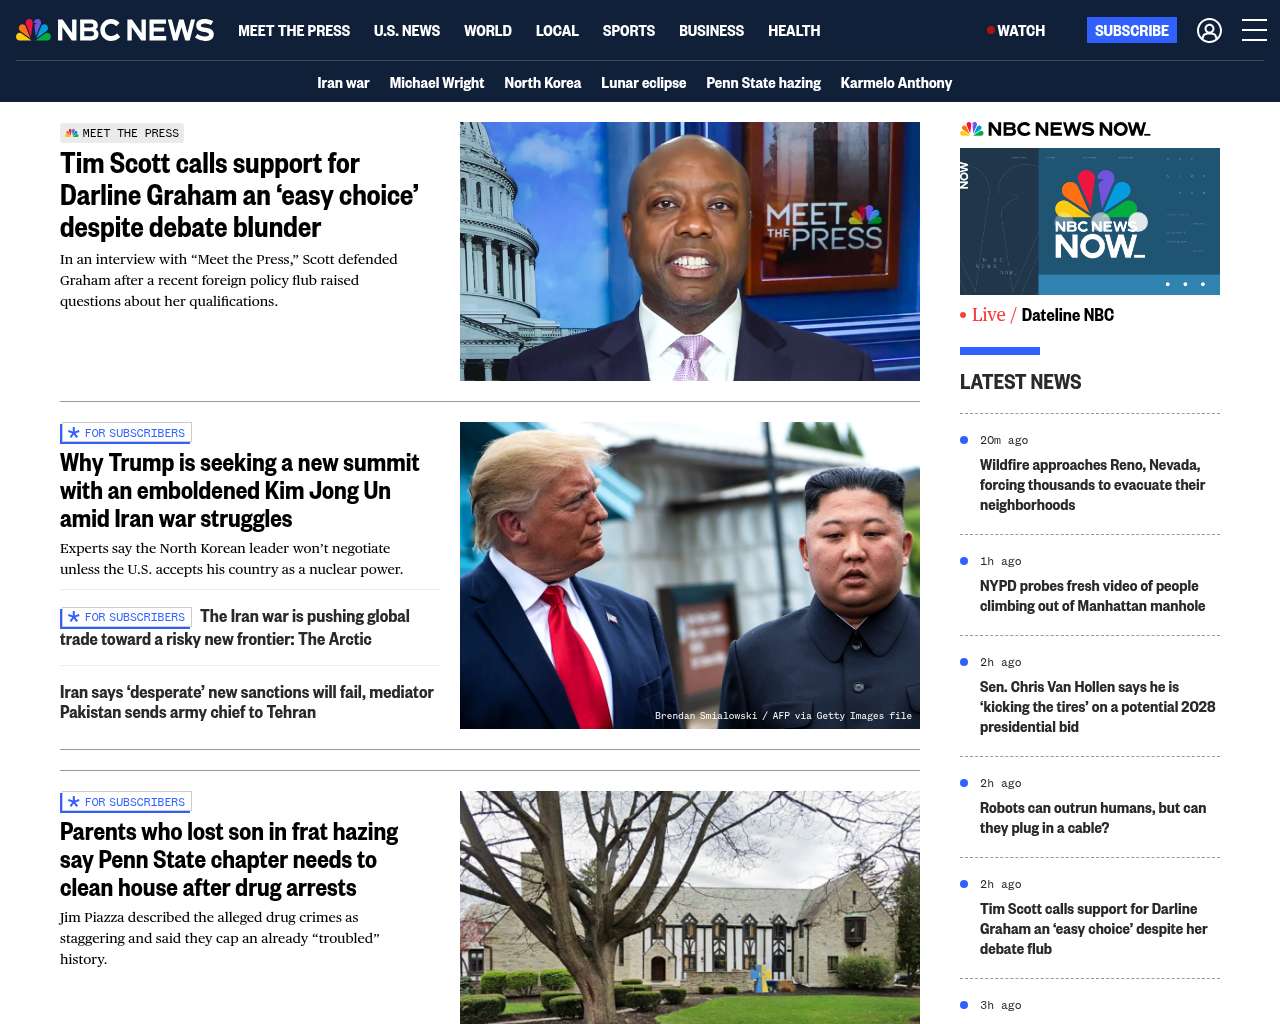
Task: Click the Jim Piazza summary text
Action: point(220,938)
